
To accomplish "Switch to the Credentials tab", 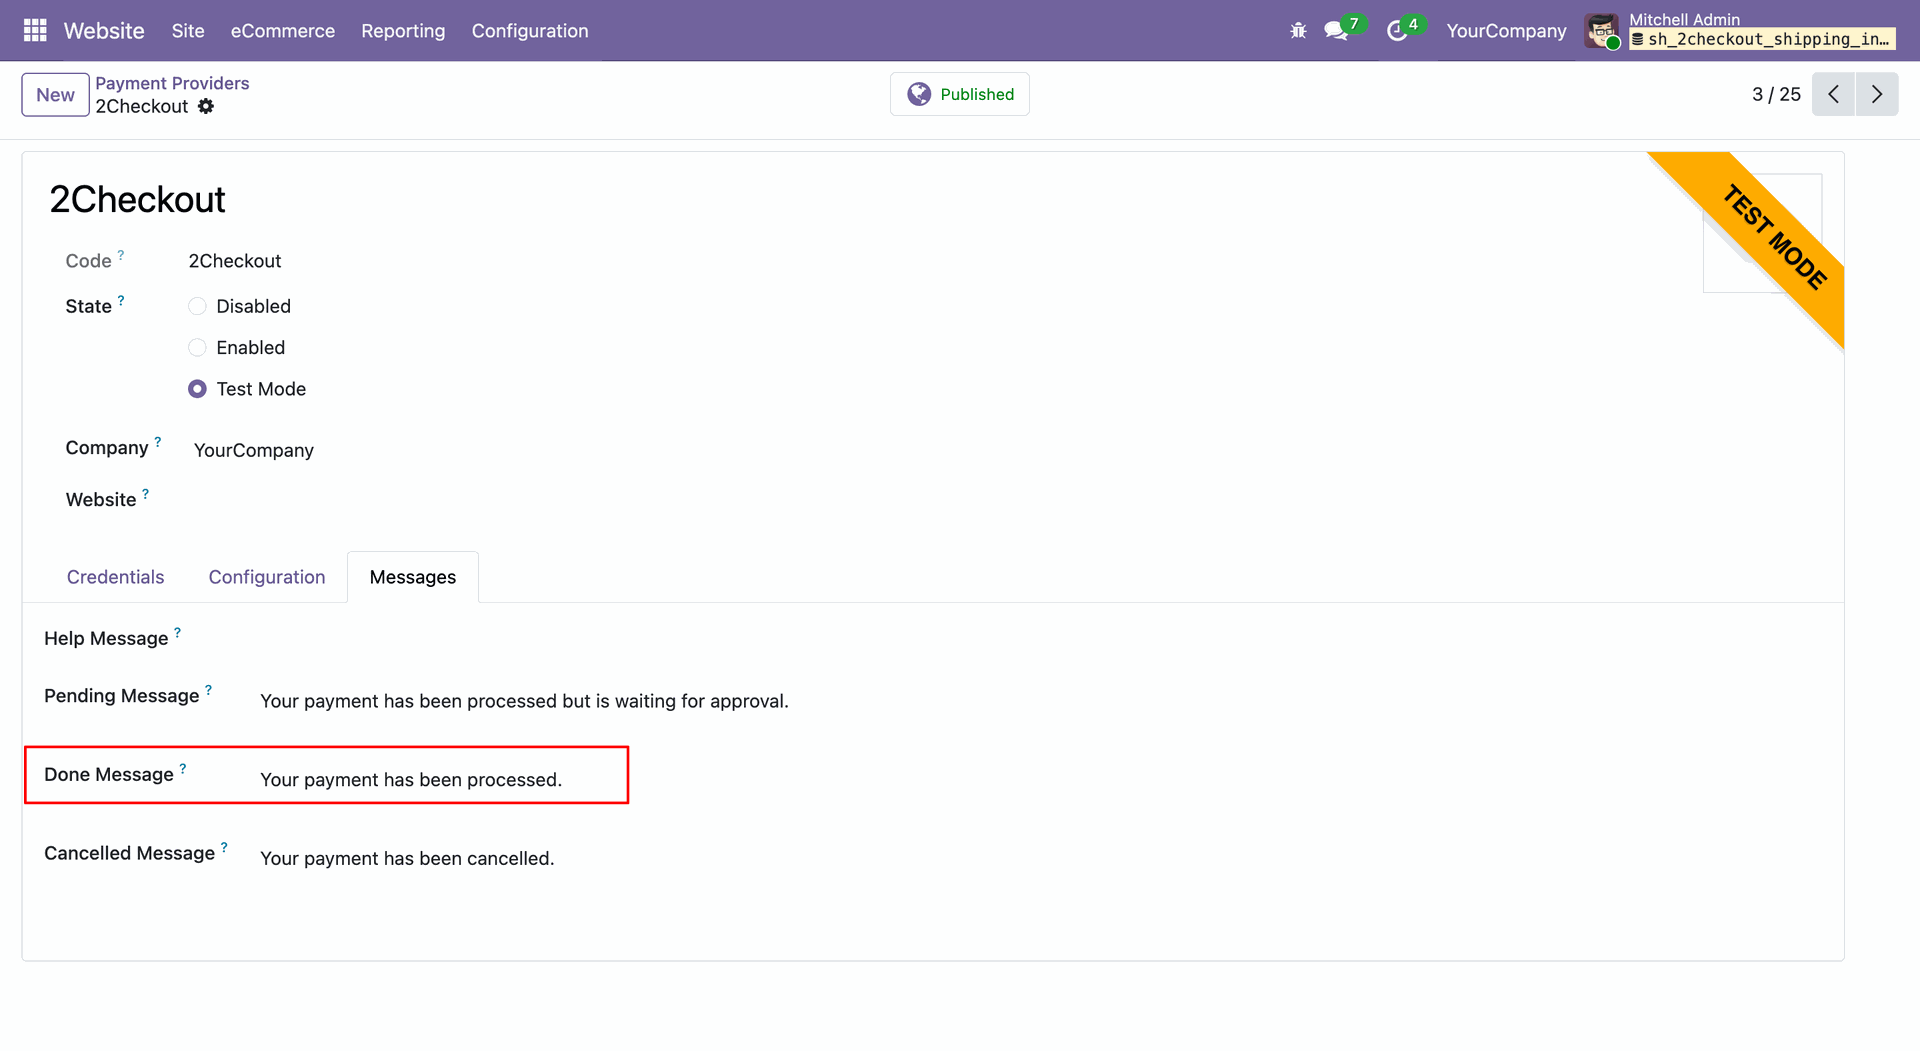I will click(x=115, y=577).
